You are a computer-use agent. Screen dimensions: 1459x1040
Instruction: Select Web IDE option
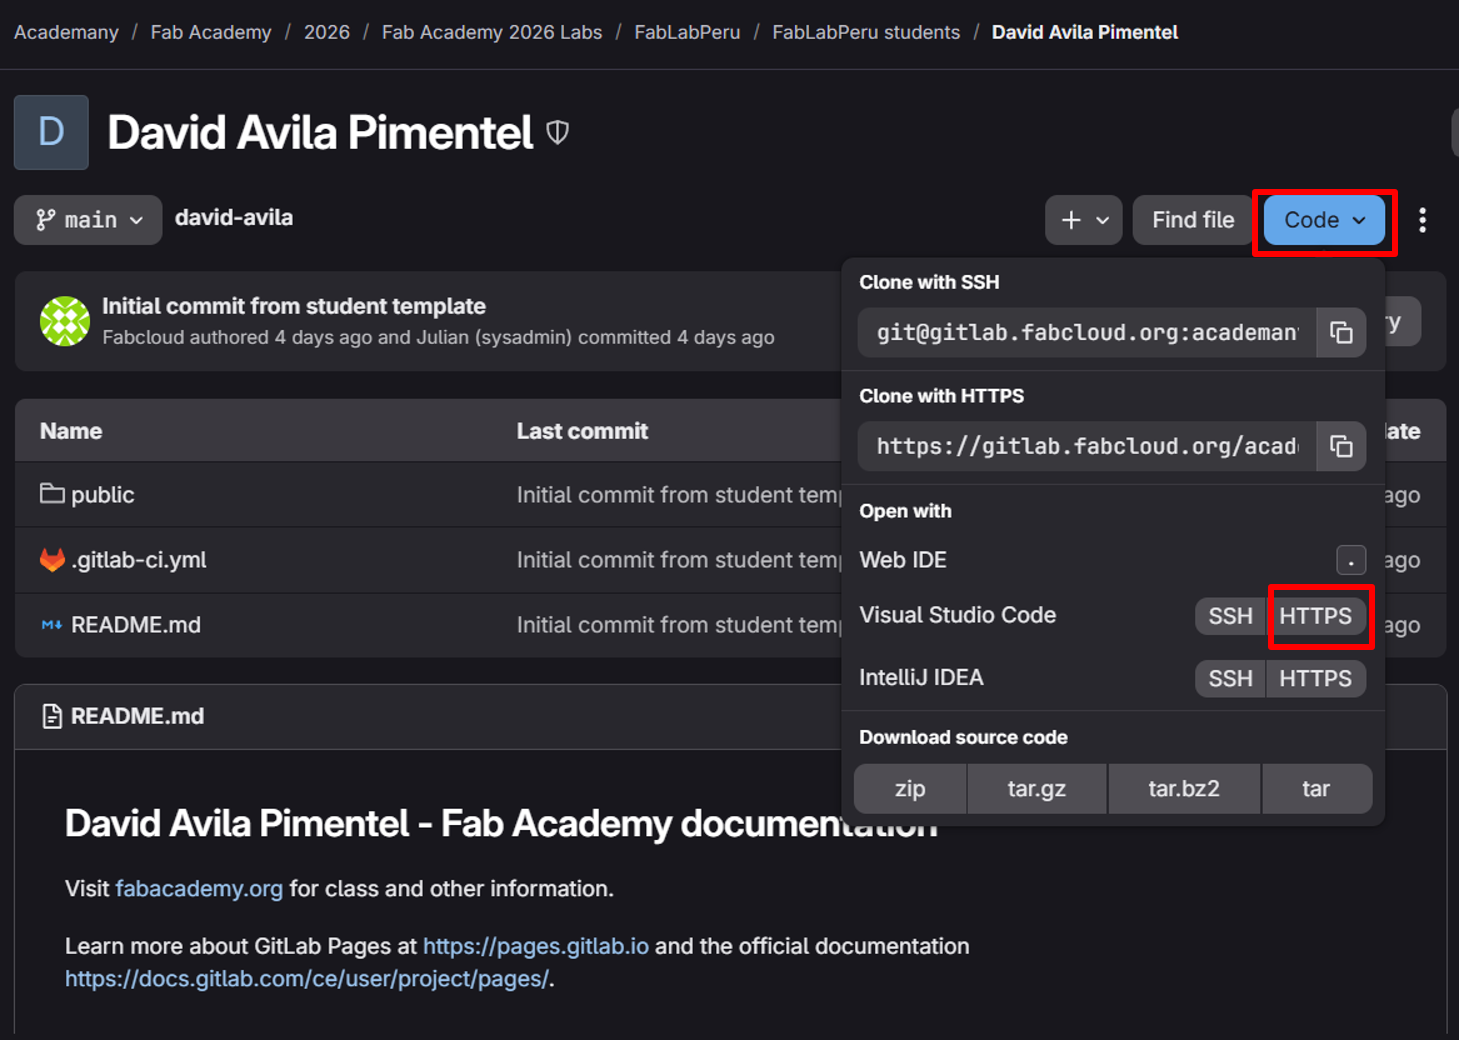(x=903, y=560)
